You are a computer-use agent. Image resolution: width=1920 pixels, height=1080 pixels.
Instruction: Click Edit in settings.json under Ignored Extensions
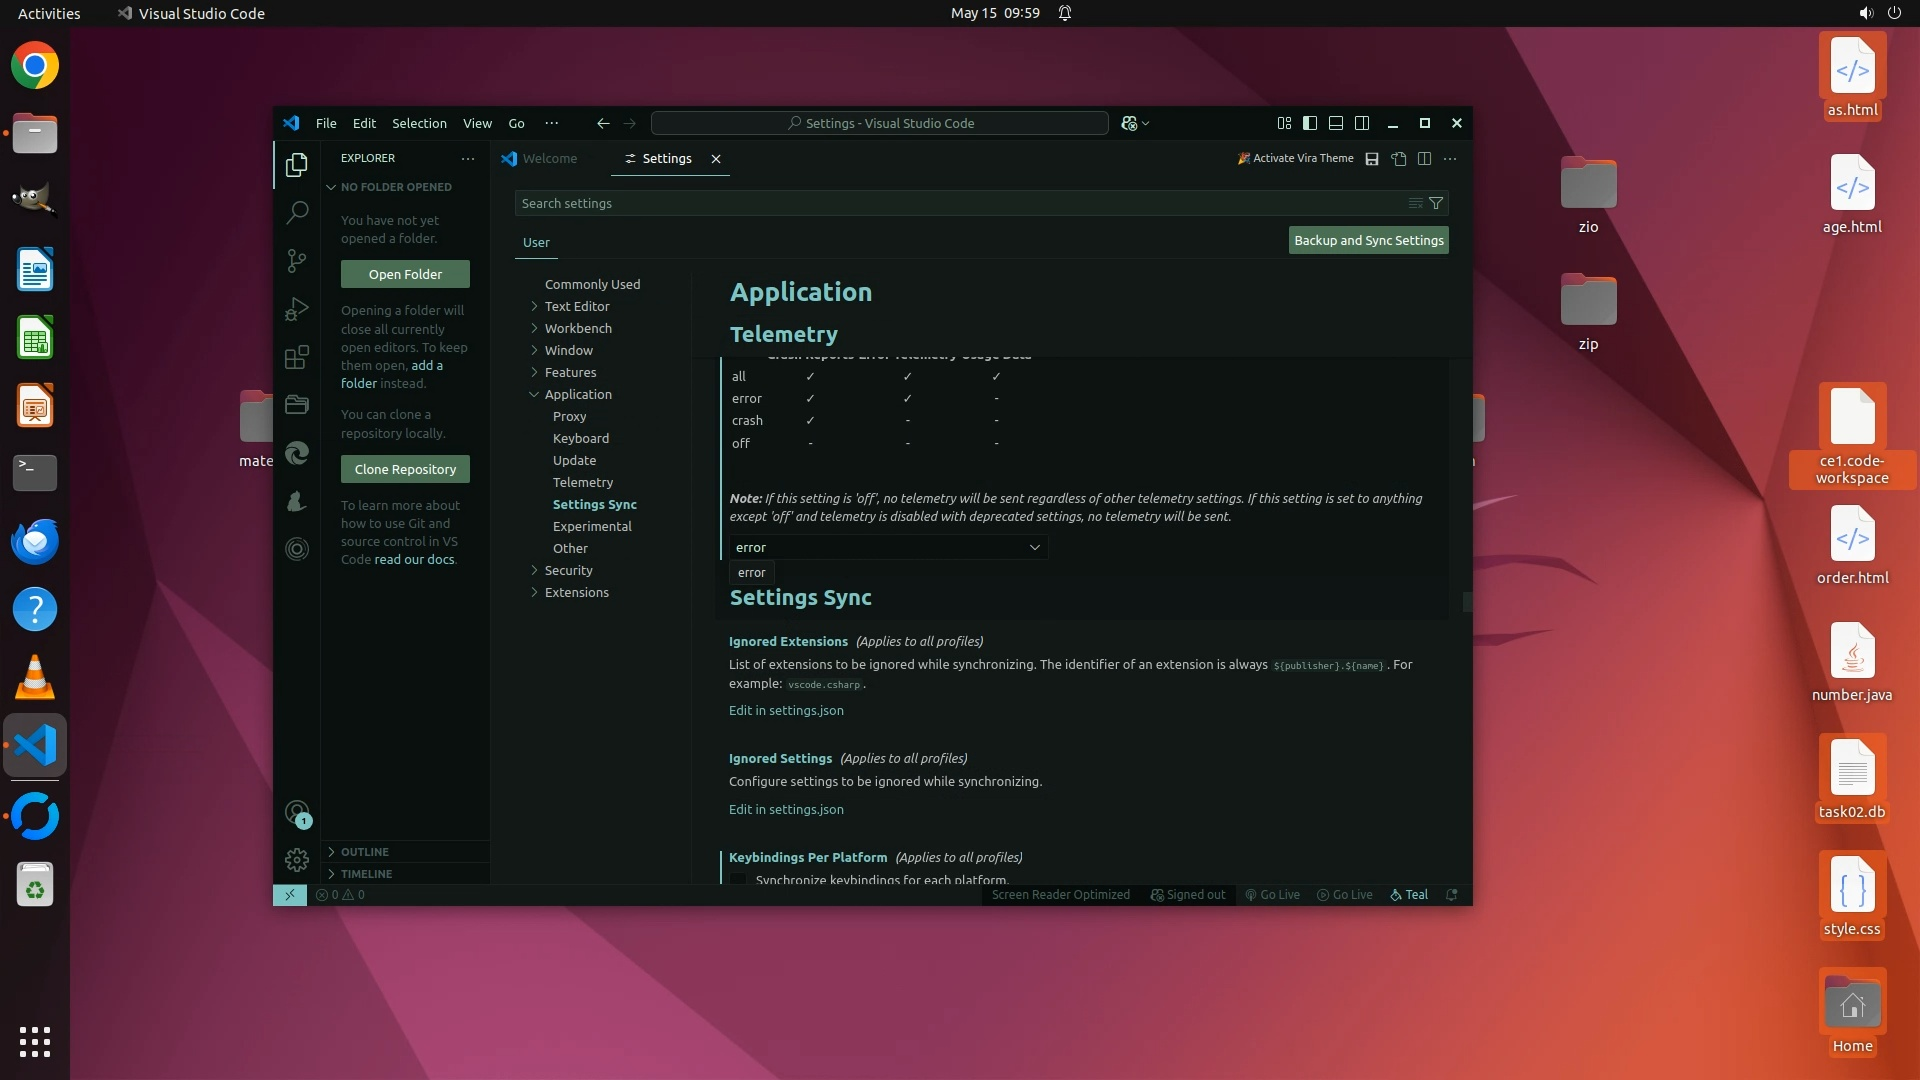pyautogui.click(x=786, y=710)
